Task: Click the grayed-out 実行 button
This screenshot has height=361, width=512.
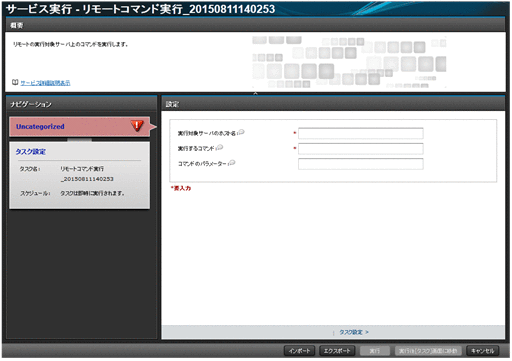Action: point(375,351)
